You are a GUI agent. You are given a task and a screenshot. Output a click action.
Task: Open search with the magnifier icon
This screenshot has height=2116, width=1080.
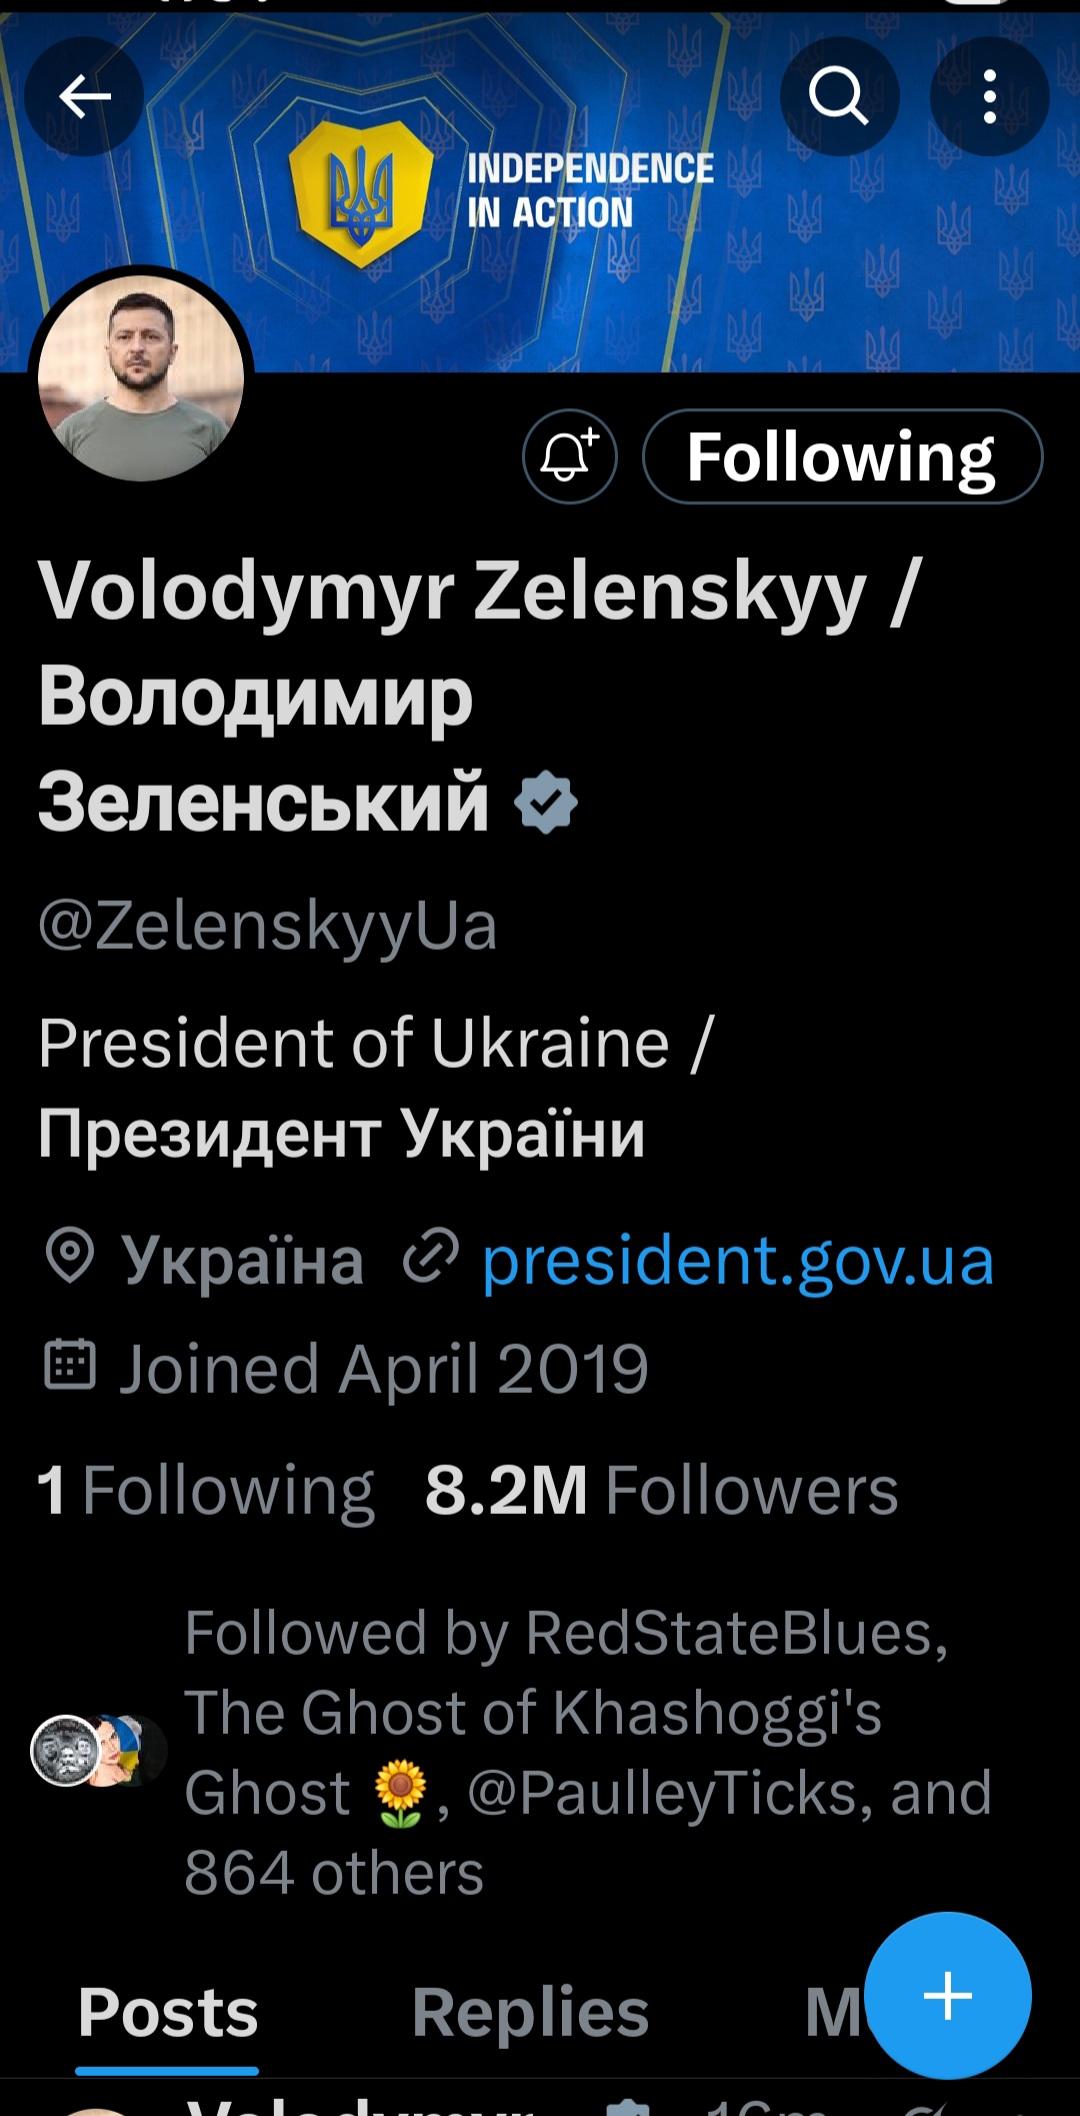(838, 96)
